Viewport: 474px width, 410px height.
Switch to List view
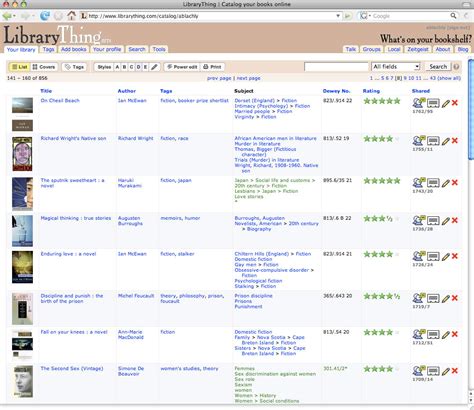19,67
